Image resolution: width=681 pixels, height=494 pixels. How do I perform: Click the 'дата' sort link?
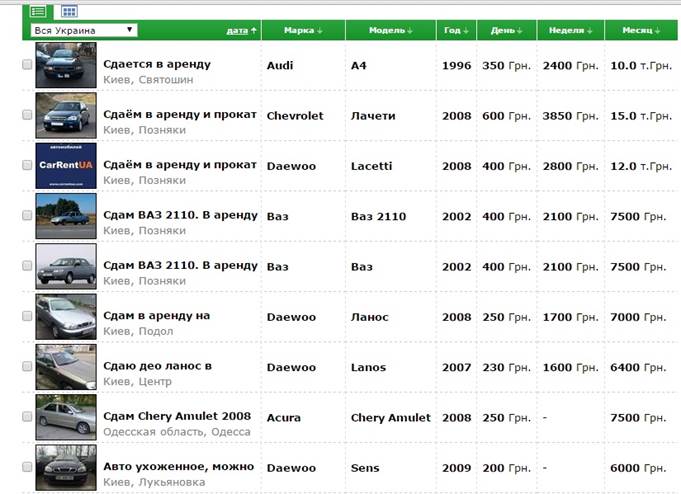coord(240,31)
